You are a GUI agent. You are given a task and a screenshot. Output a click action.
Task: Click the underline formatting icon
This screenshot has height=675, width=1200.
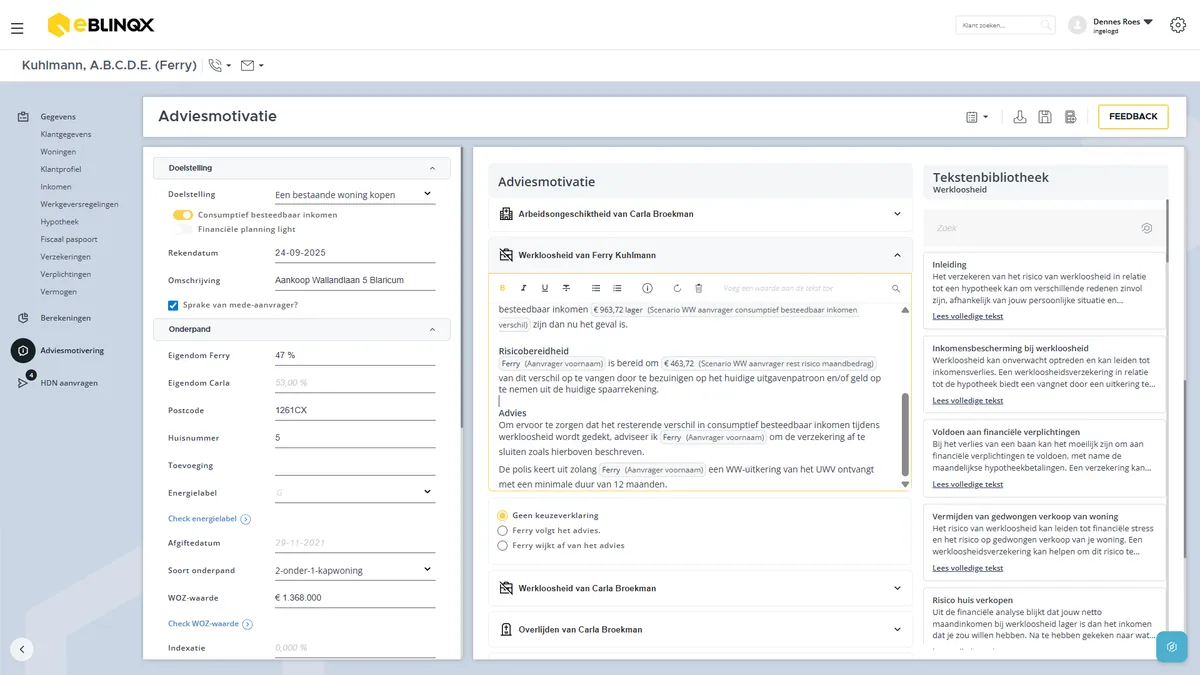(545, 288)
